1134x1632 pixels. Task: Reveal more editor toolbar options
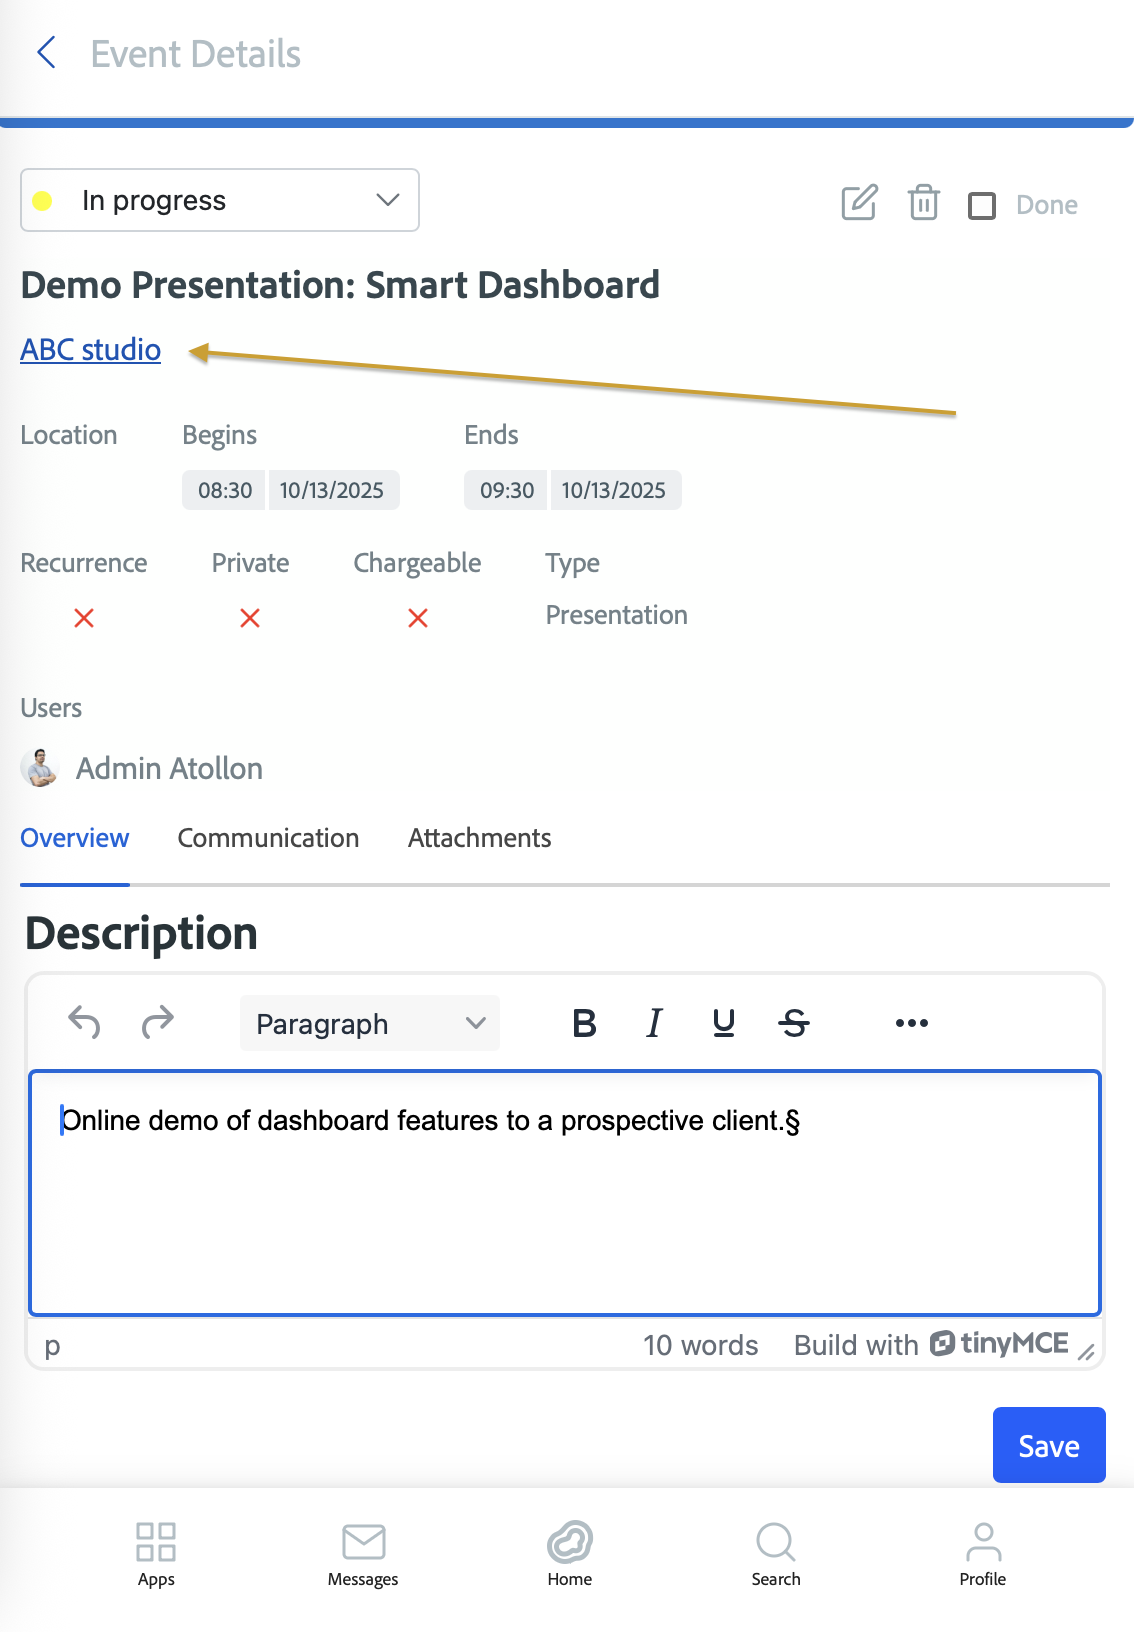click(x=911, y=1023)
